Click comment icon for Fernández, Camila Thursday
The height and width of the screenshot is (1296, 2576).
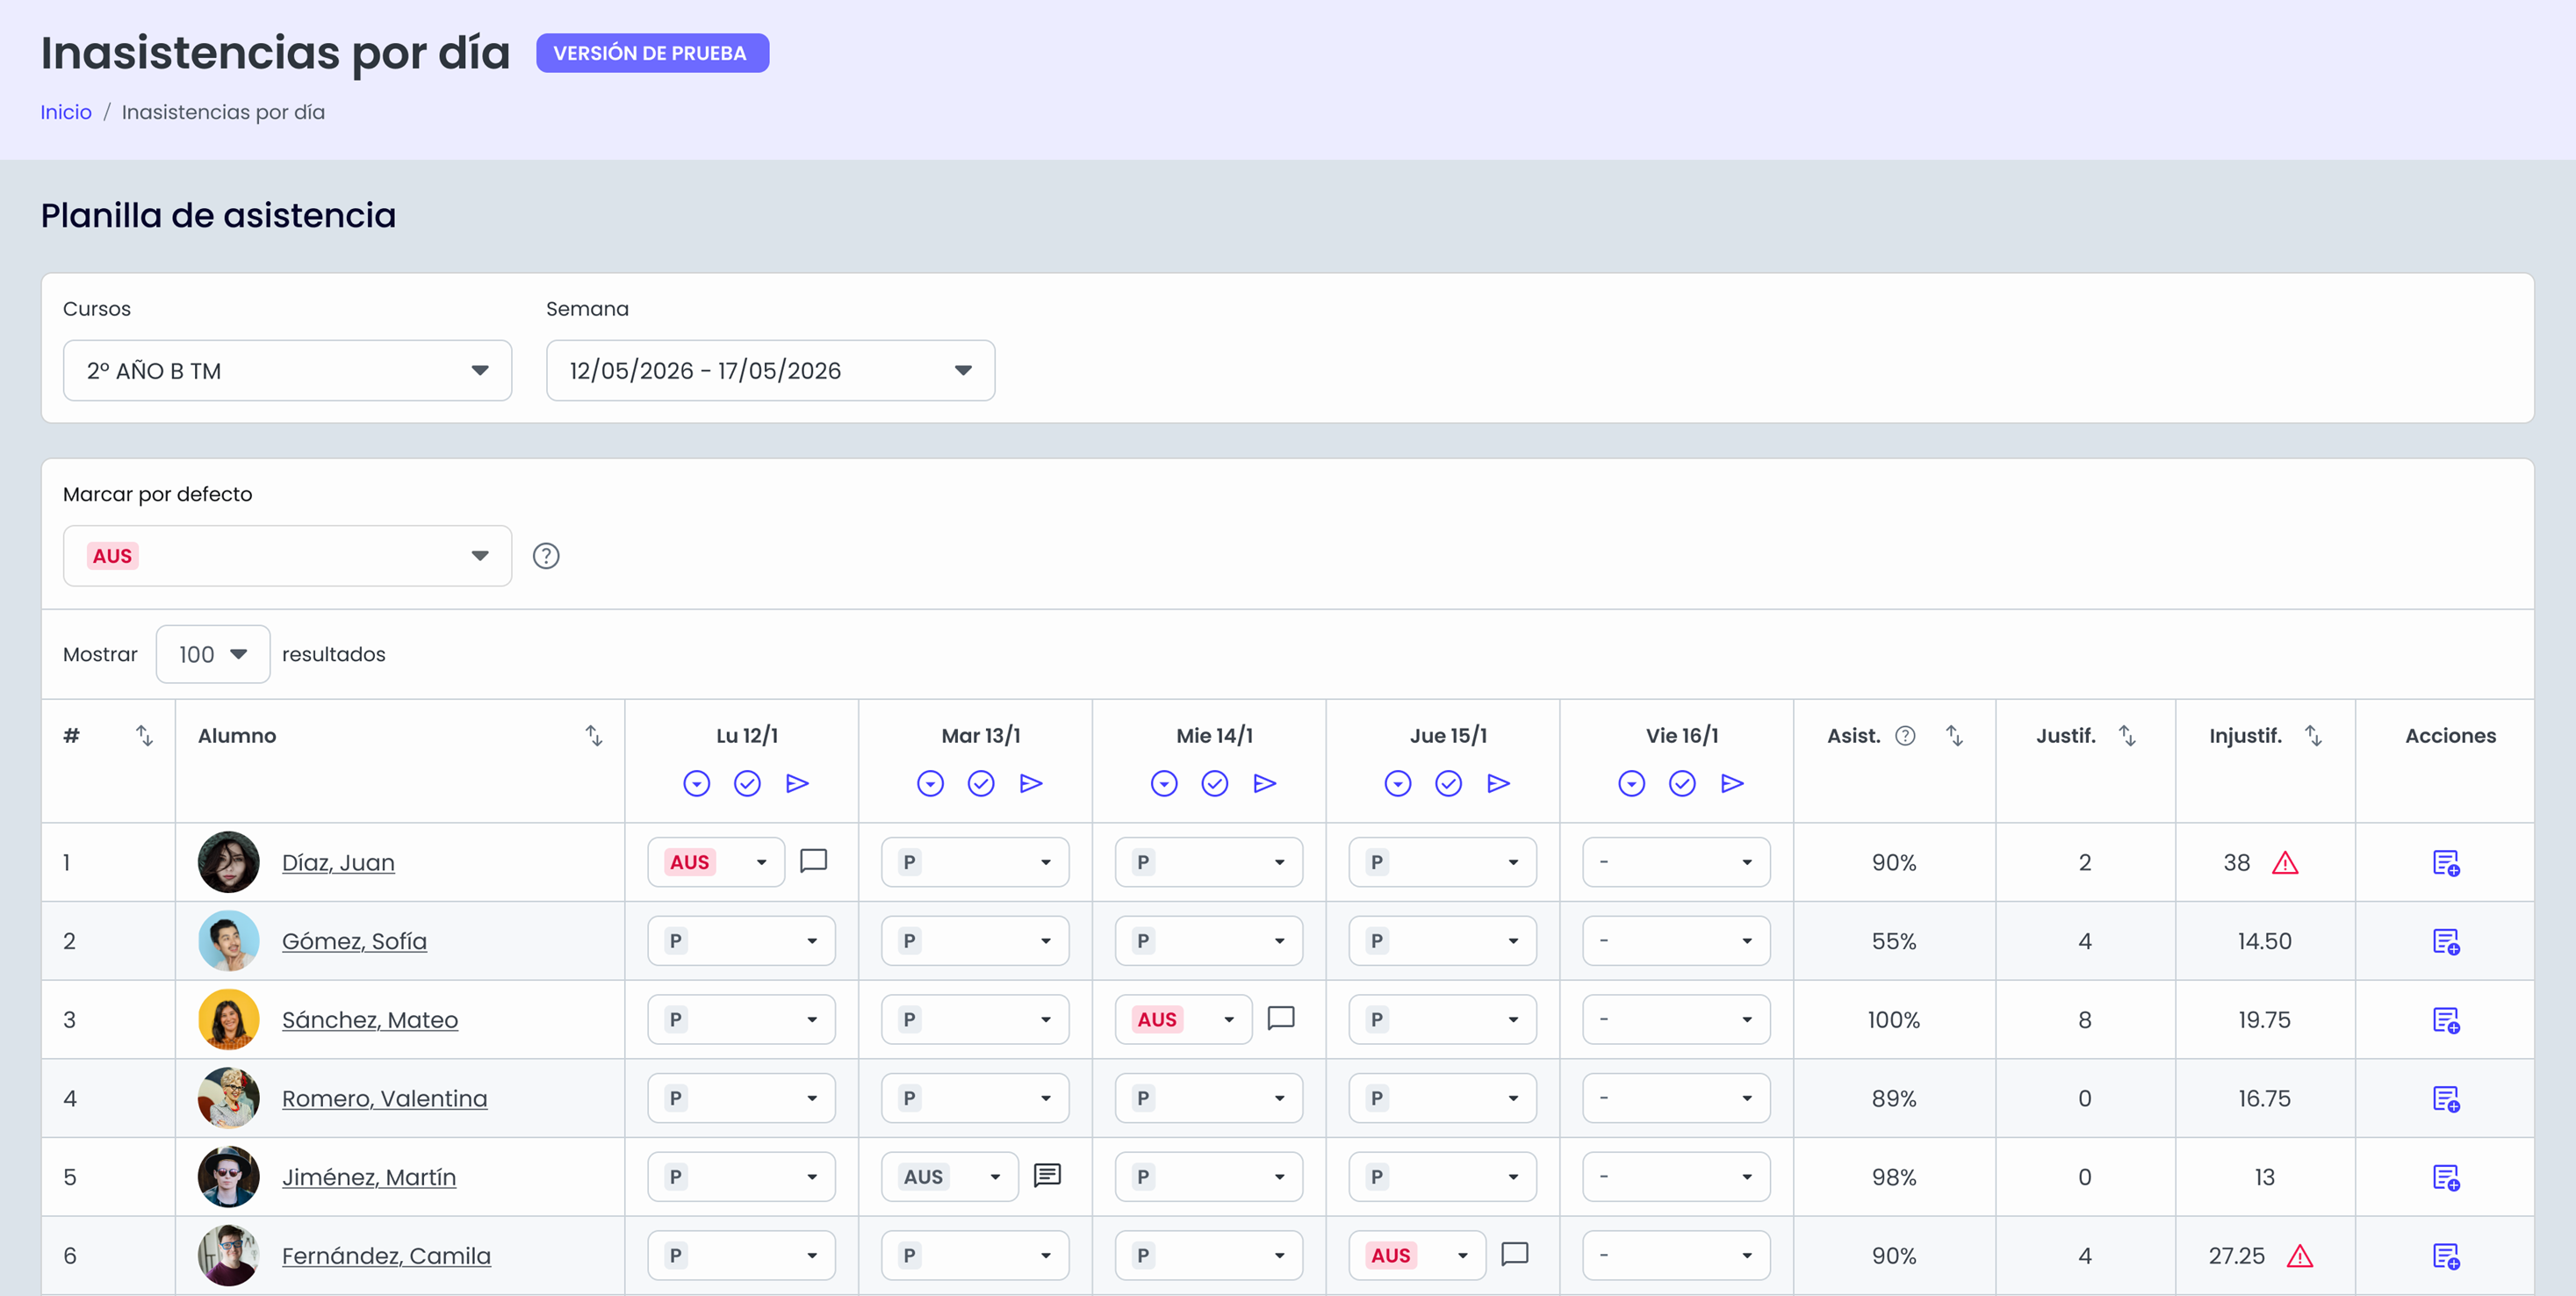pos(1515,1254)
